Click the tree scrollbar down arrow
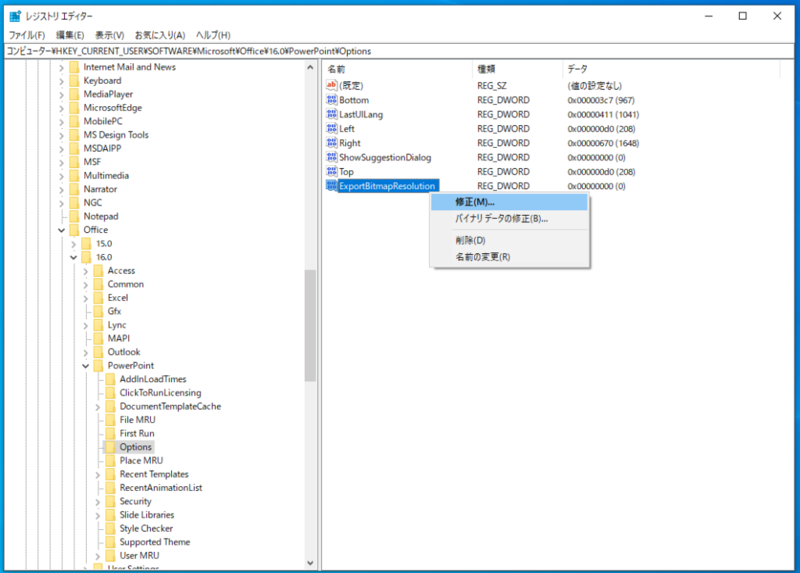 coord(310,563)
